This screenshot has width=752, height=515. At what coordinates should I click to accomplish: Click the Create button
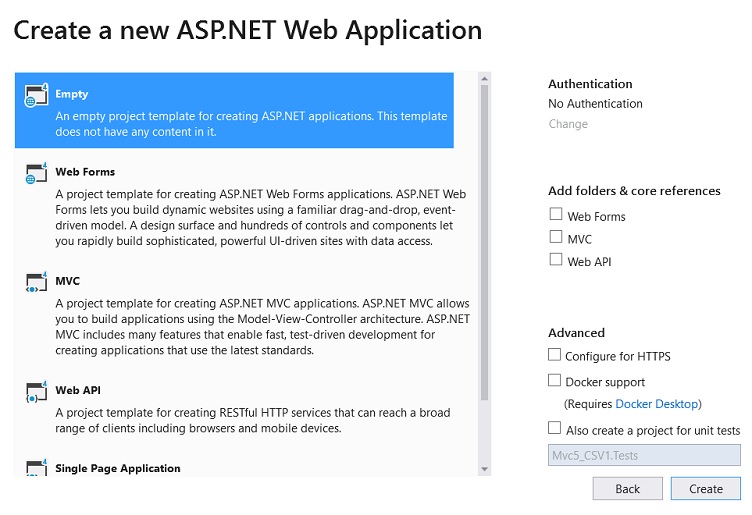pyautogui.click(x=705, y=489)
